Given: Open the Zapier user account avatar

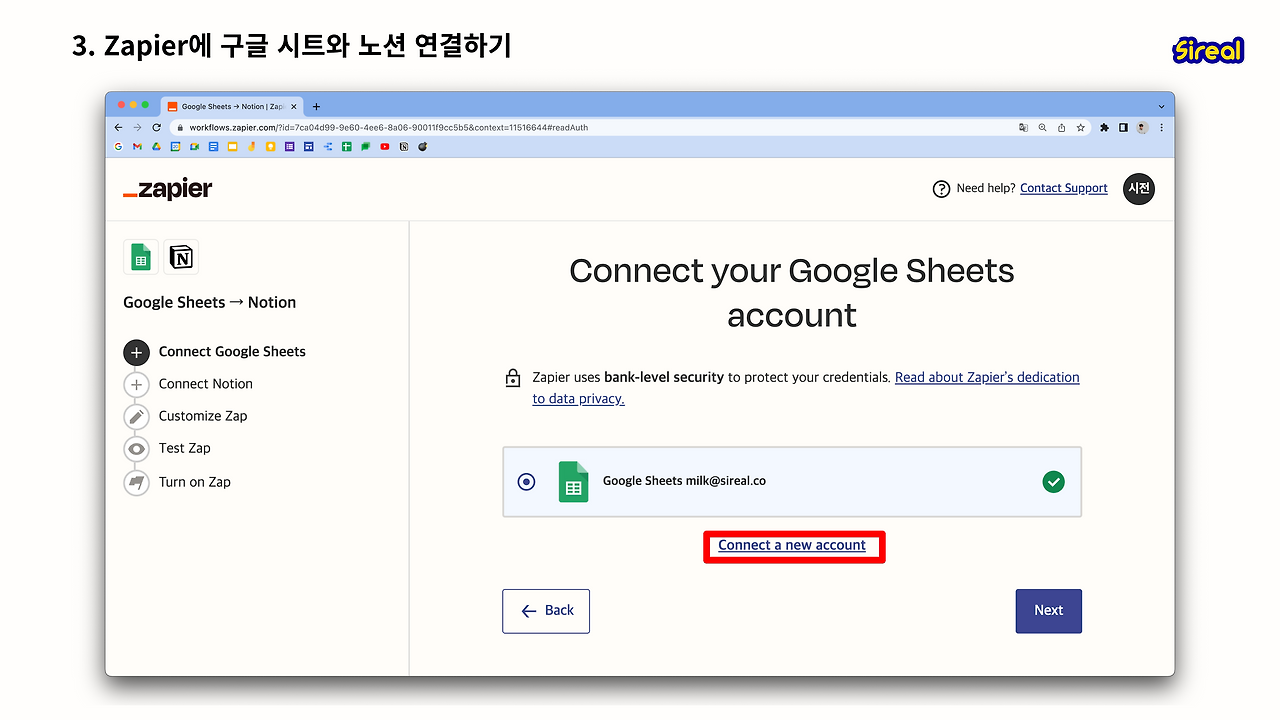Looking at the screenshot, I should click(1138, 188).
